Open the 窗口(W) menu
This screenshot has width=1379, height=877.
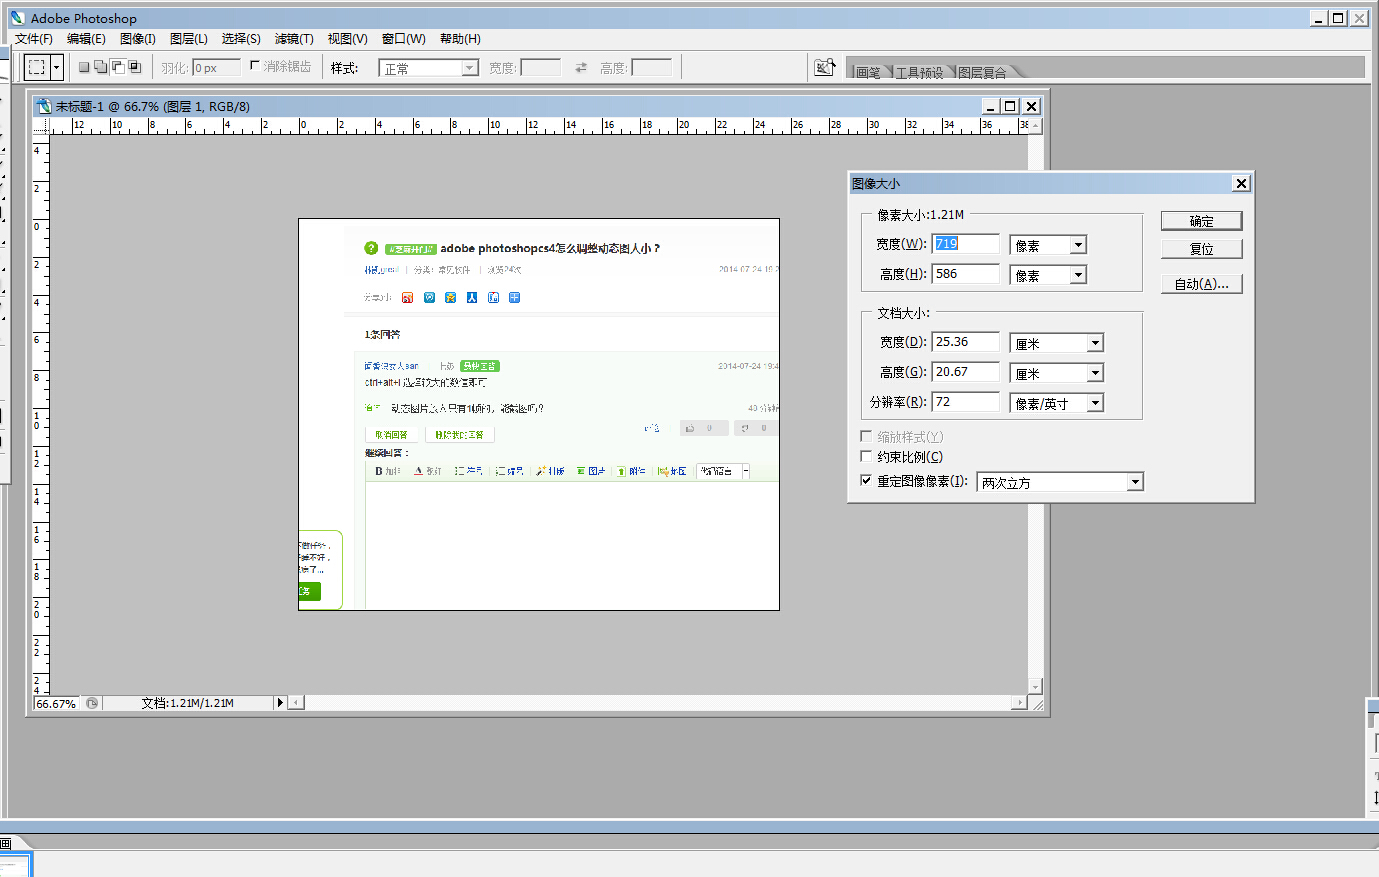(404, 39)
